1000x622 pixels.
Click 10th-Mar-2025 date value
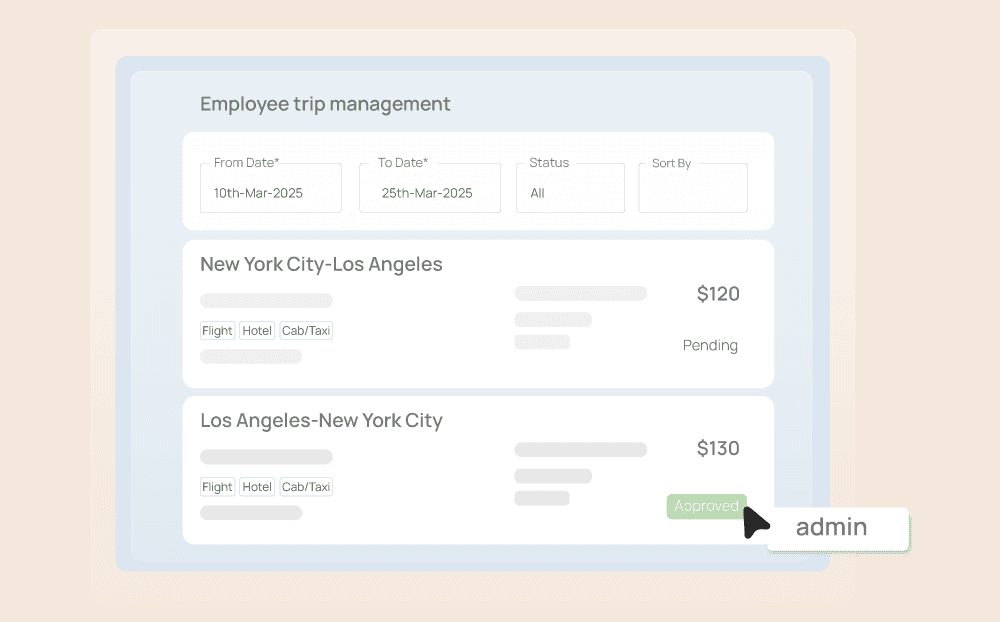pyautogui.click(x=258, y=193)
